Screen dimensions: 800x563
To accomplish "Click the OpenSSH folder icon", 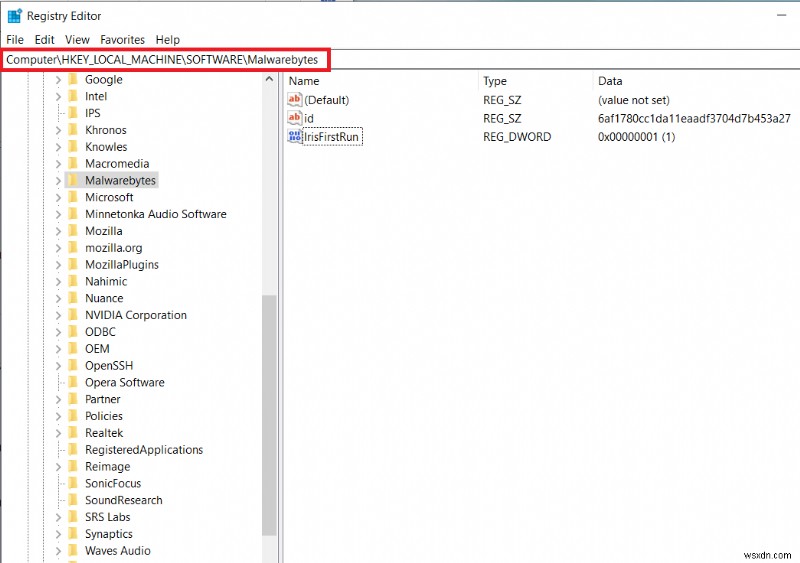I will [x=73, y=365].
